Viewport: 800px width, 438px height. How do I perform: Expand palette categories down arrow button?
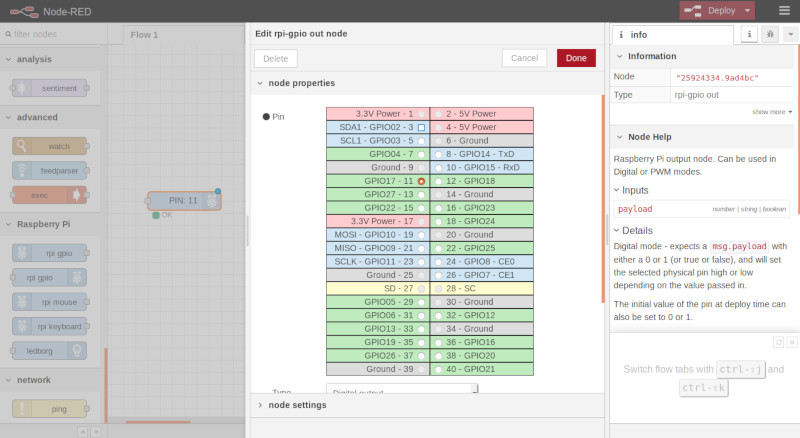click(x=96, y=432)
